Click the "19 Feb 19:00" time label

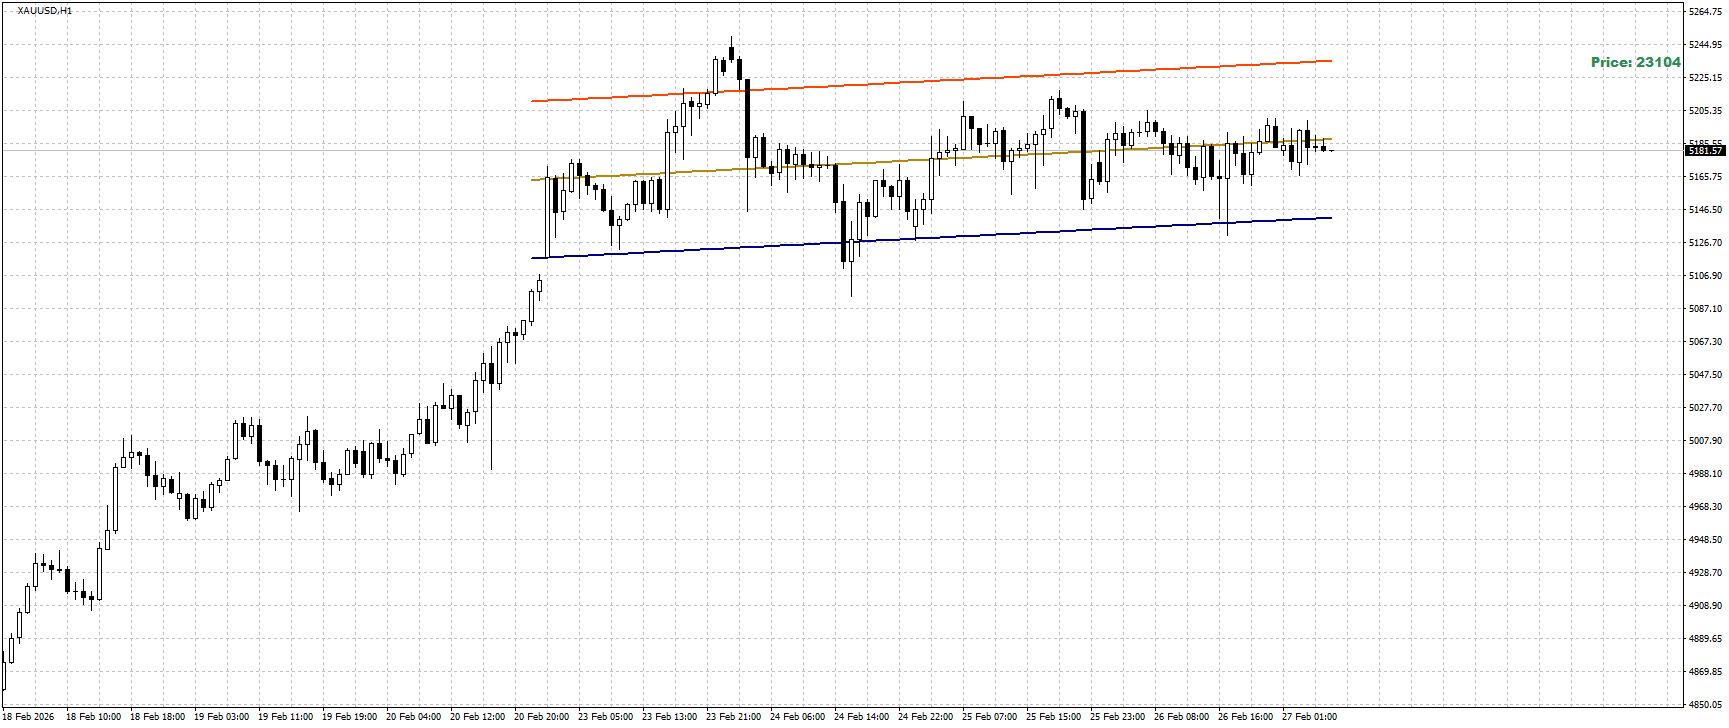click(x=349, y=717)
